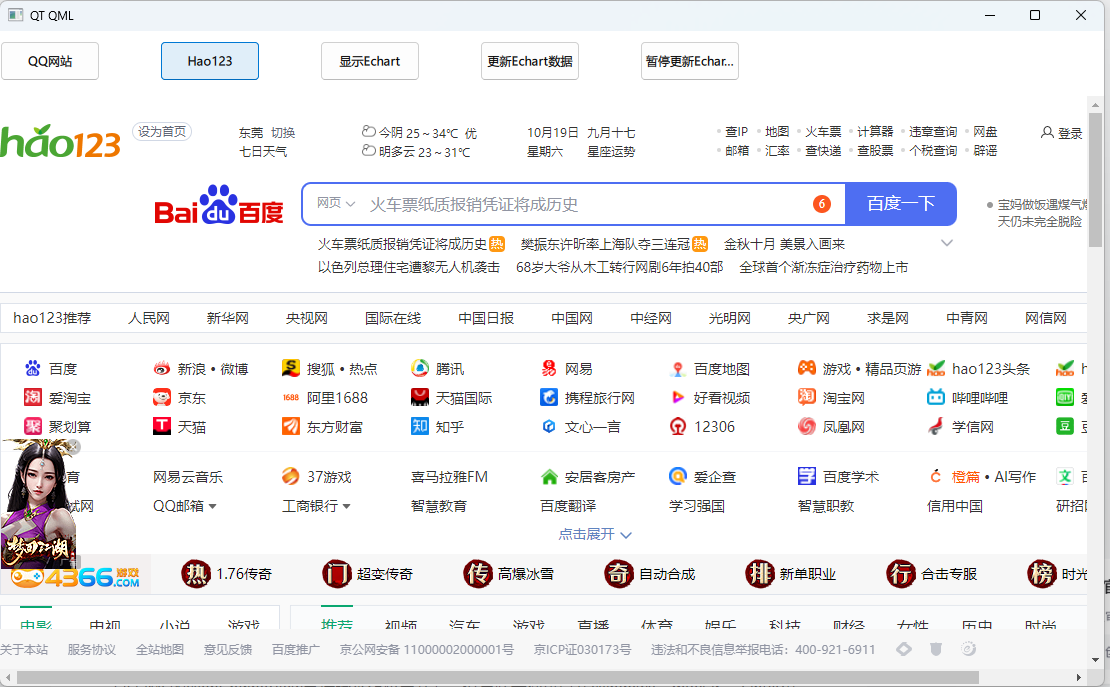The height and width of the screenshot is (687, 1110).
Task: Expand more sites via 点击展开
Action: 591,535
